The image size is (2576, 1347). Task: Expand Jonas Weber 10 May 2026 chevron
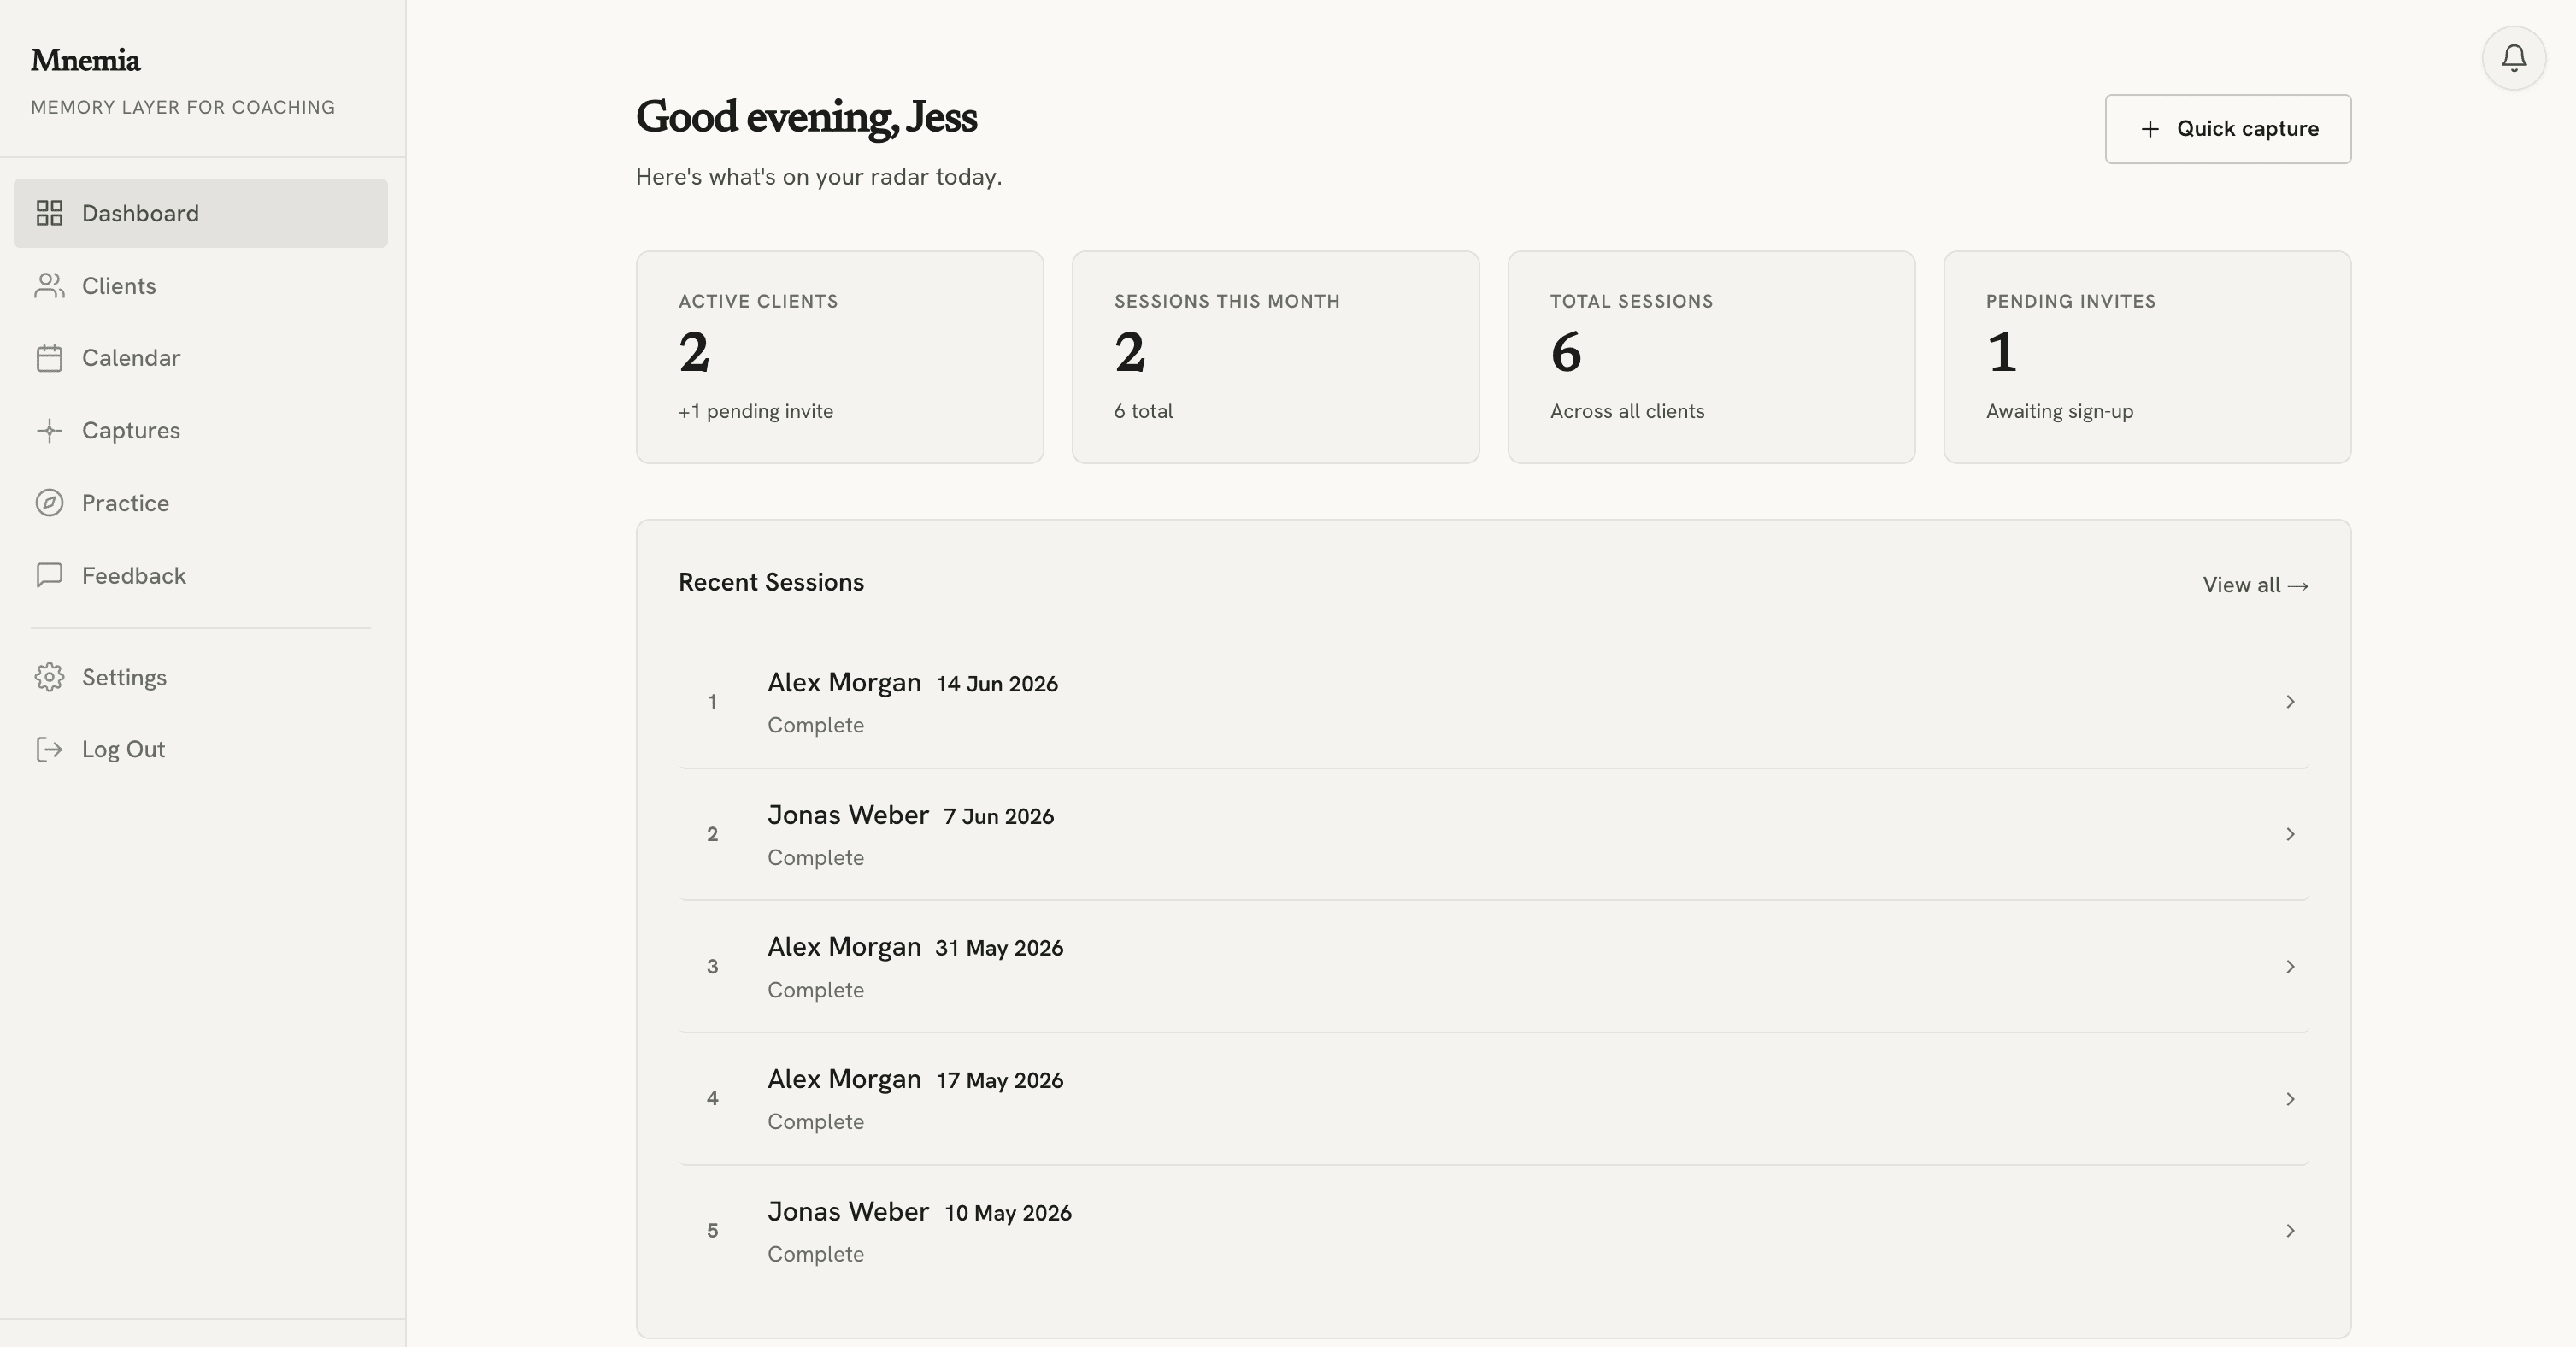[x=2289, y=1231]
